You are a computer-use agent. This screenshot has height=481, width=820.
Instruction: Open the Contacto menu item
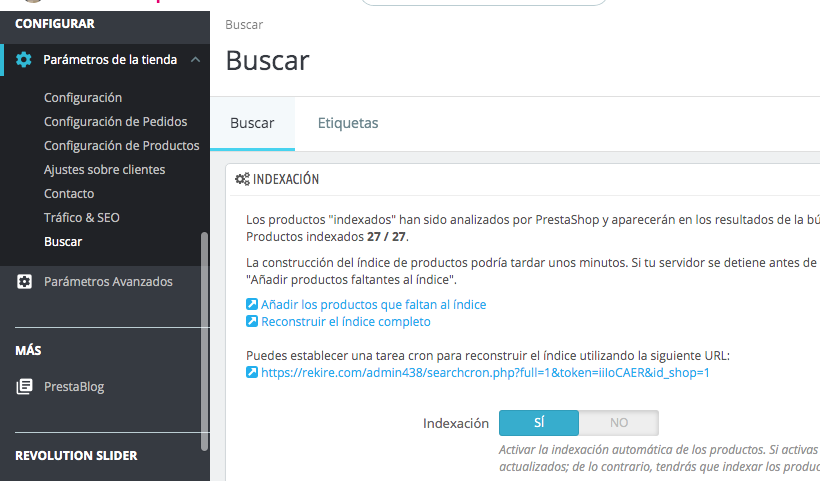click(69, 194)
